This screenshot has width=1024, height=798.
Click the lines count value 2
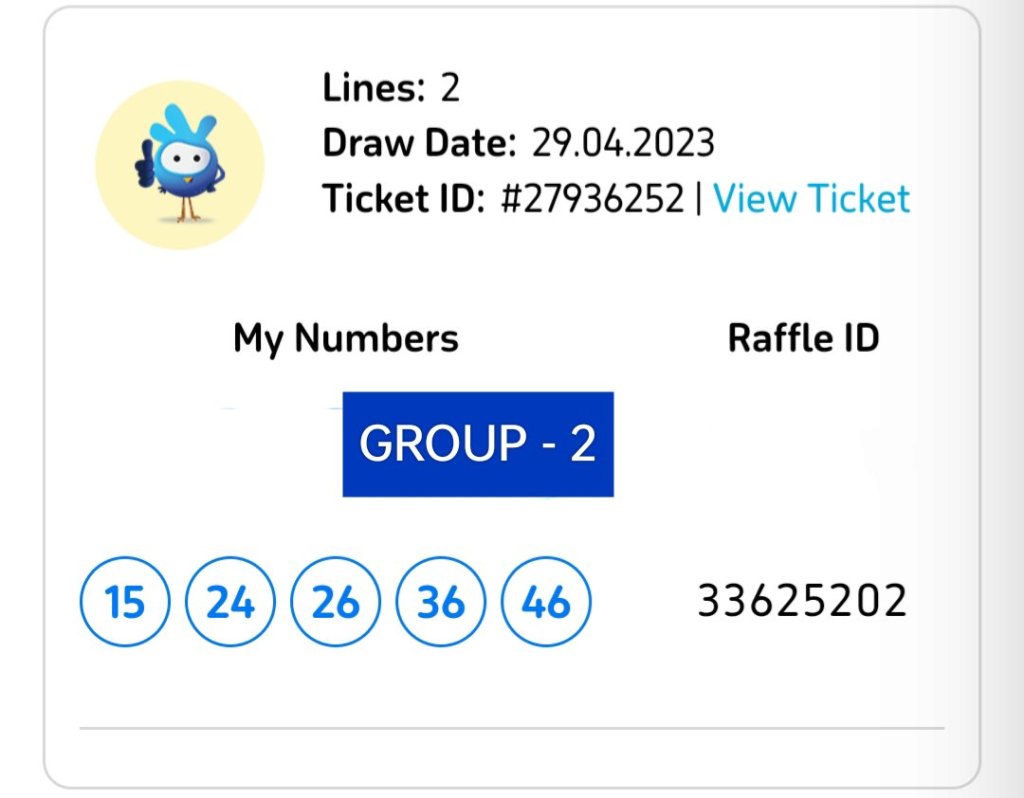pyautogui.click(x=450, y=88)
